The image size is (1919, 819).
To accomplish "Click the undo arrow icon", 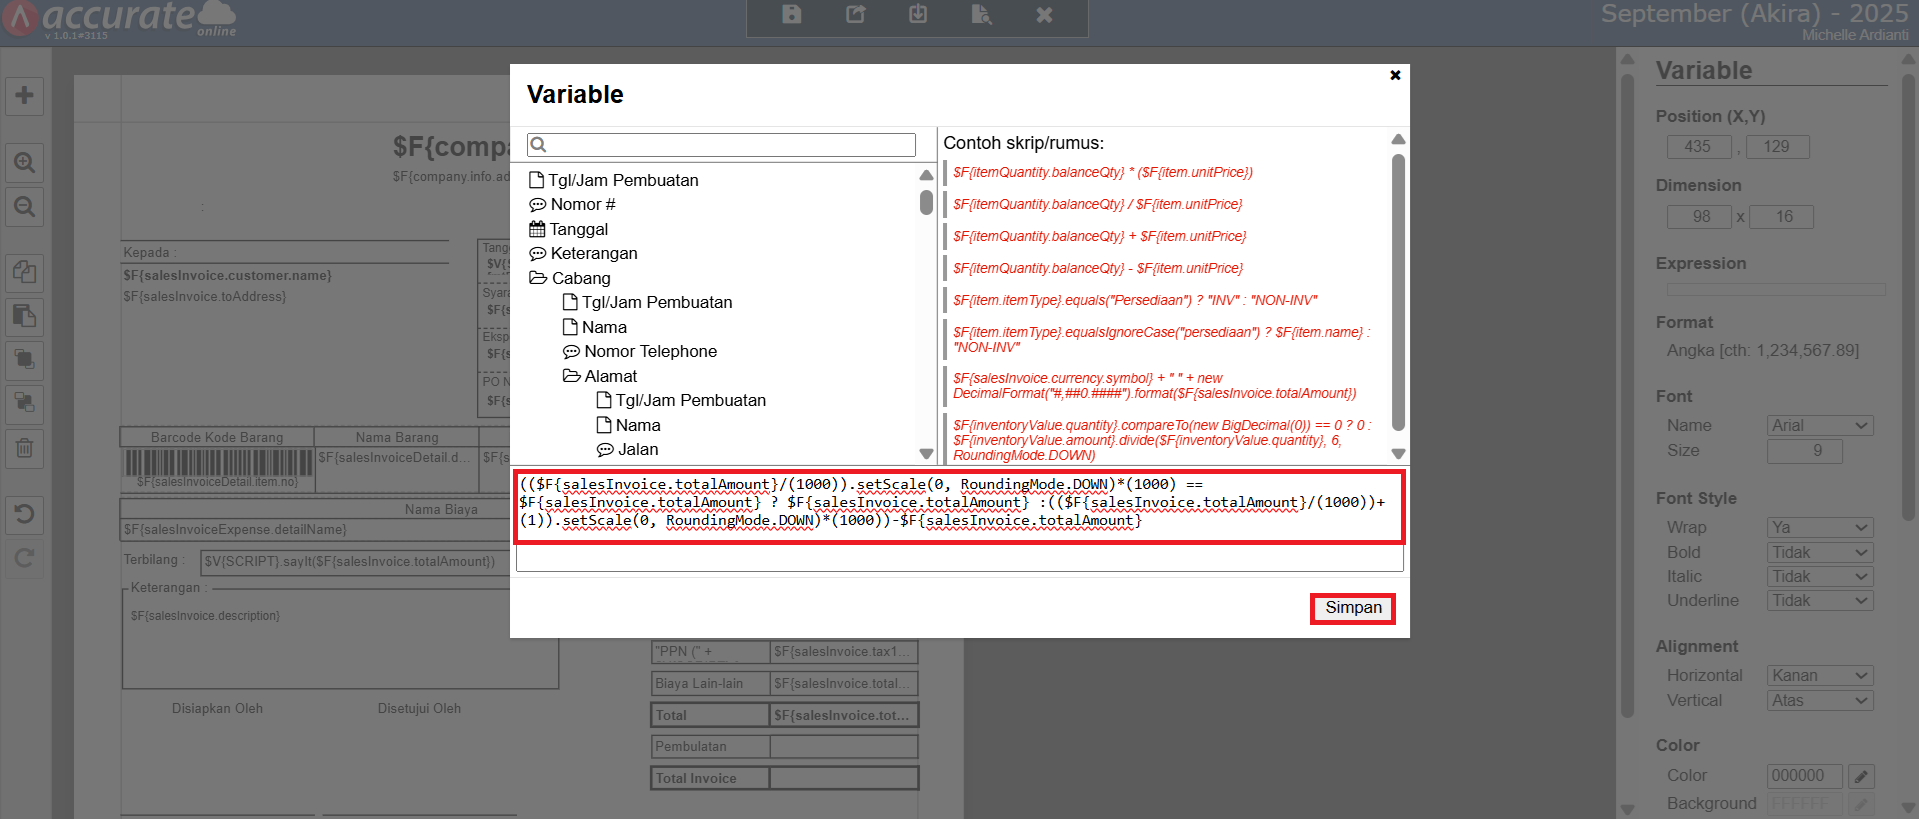I will click(x=24, y=514).
